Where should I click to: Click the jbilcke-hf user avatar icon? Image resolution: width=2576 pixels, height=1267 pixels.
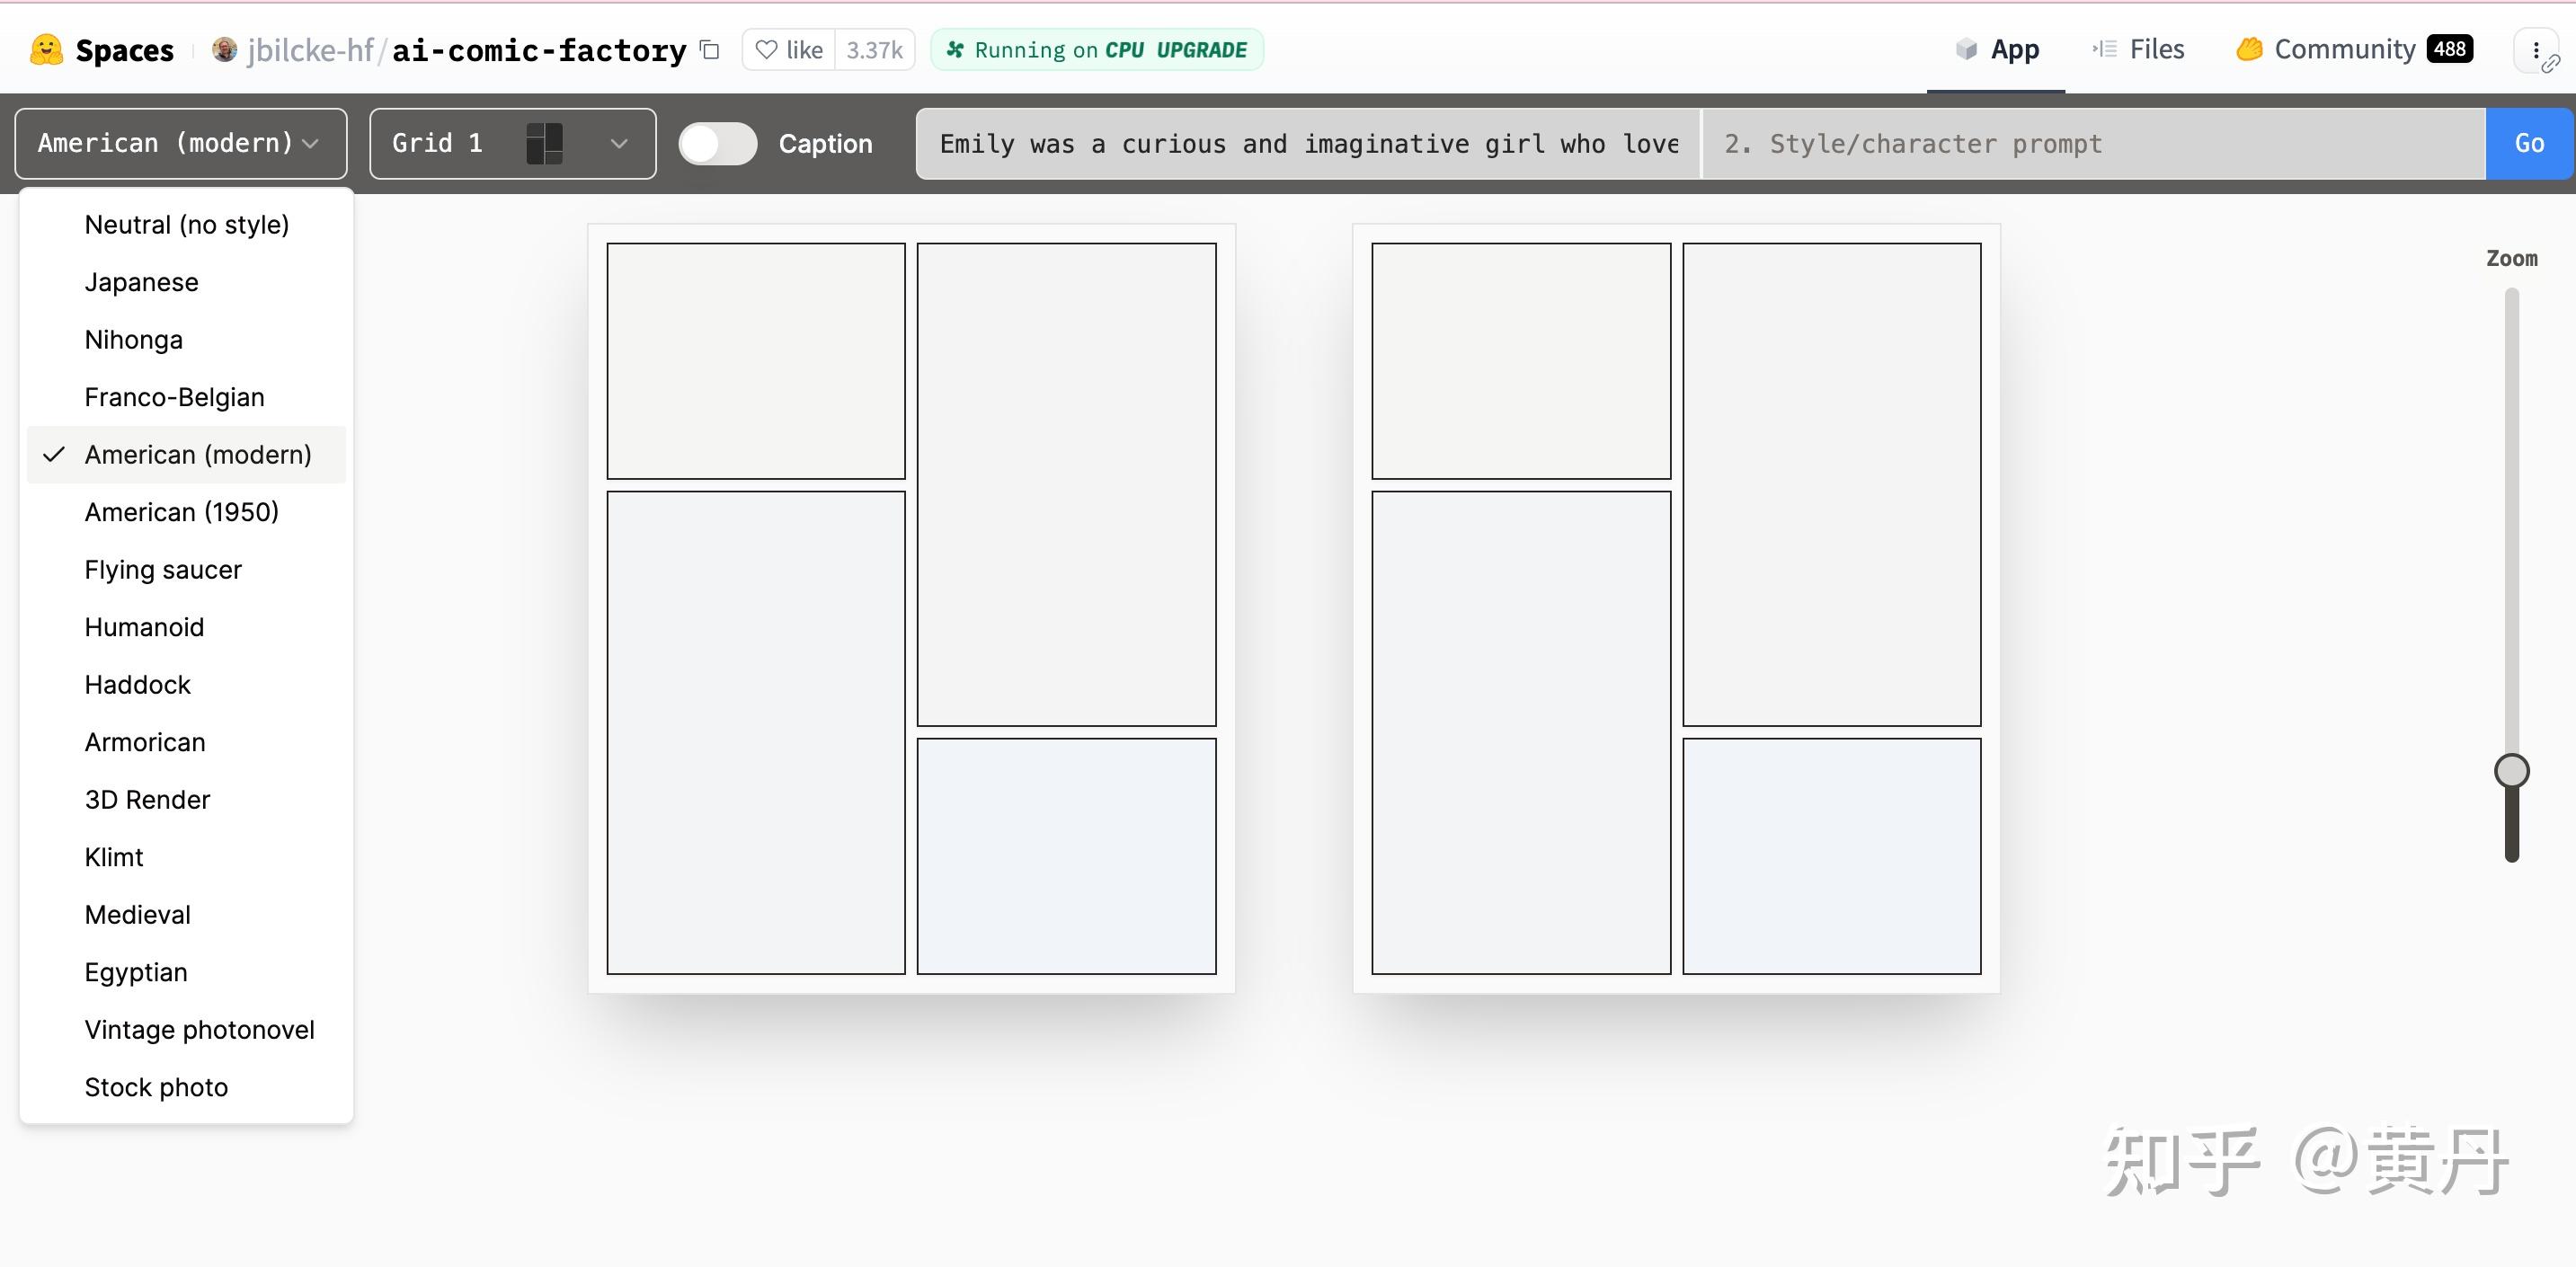pos(224,50)
